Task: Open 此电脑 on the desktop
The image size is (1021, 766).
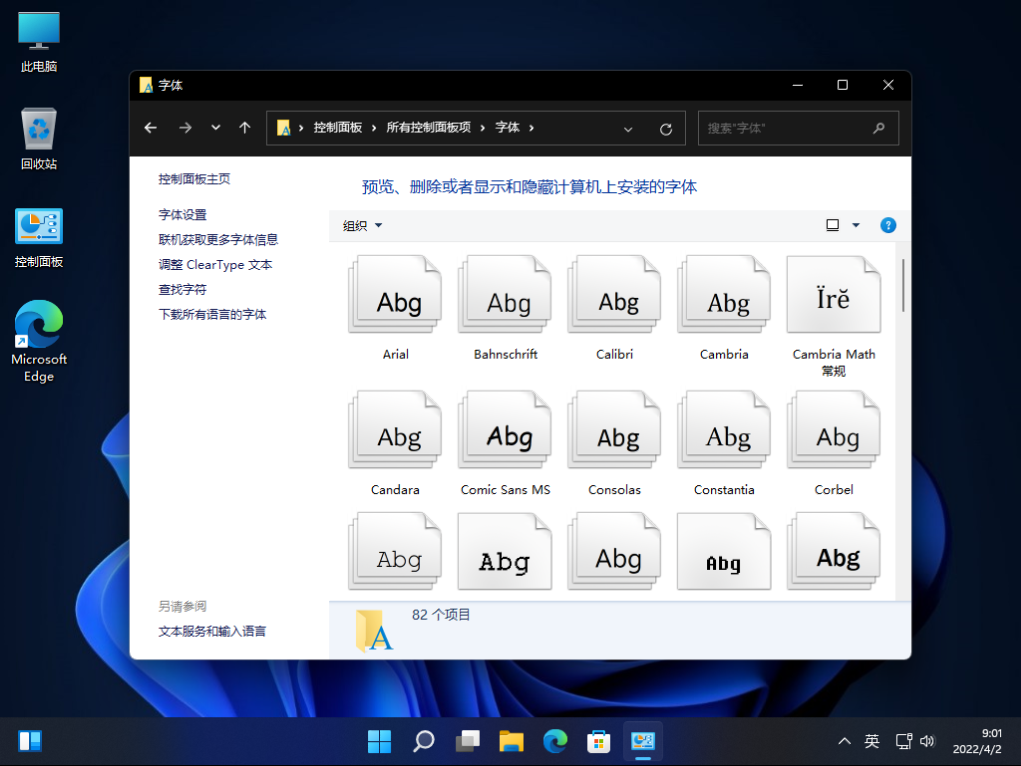Action: click(x=37, y=40)
